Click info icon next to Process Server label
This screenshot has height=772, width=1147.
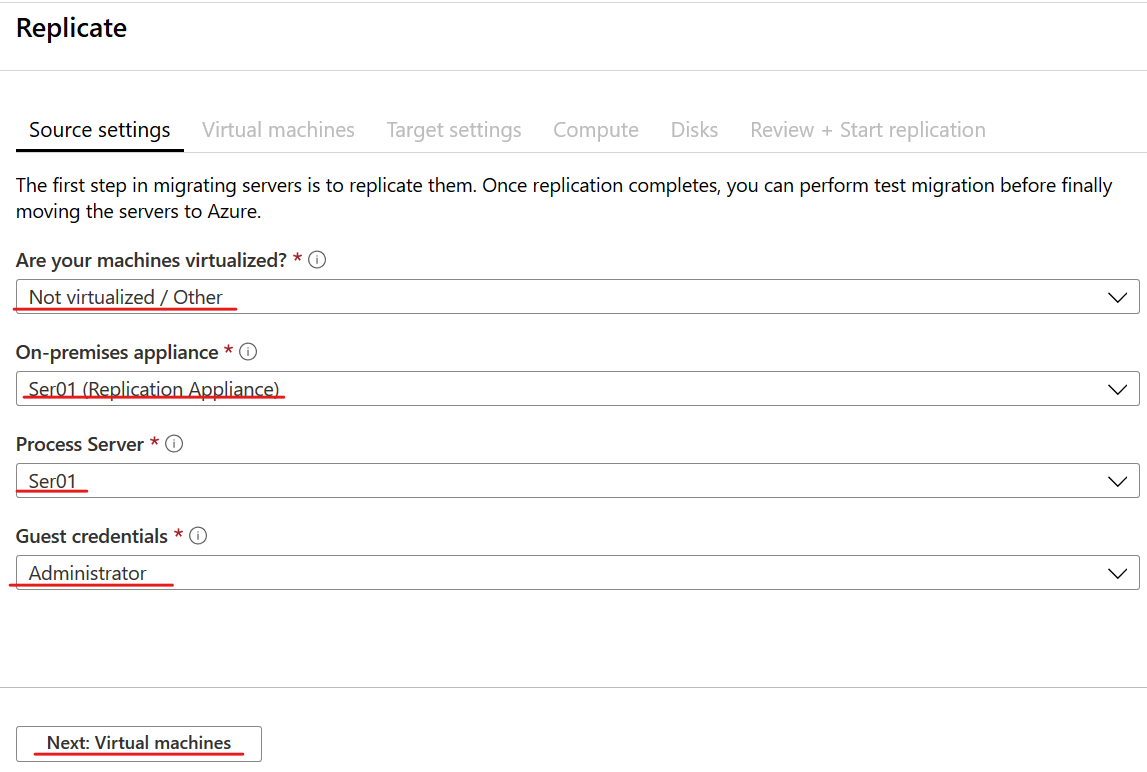[x=175, y=444]
